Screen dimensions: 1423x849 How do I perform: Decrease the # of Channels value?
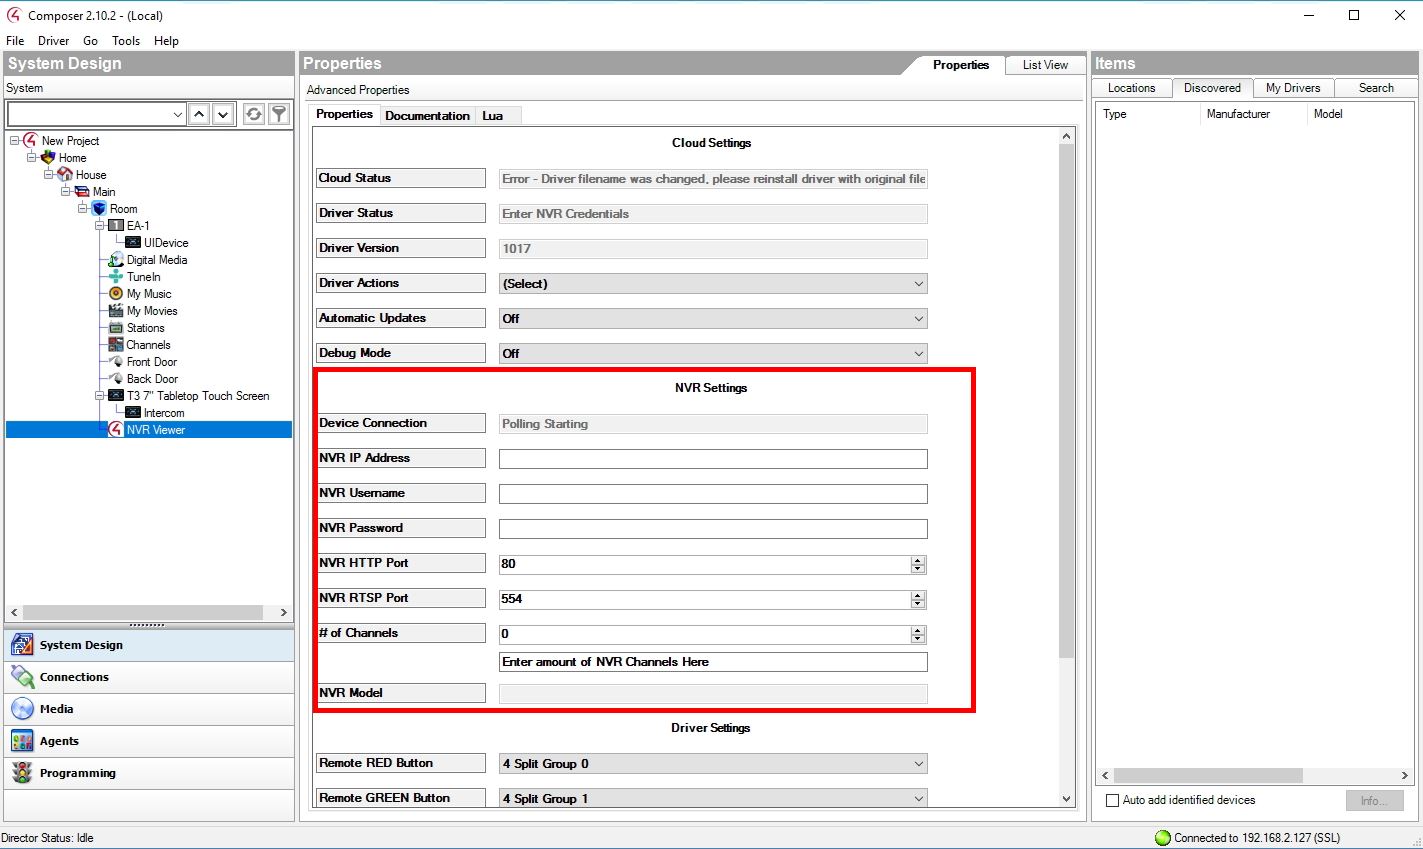click(x=918, y=639)
